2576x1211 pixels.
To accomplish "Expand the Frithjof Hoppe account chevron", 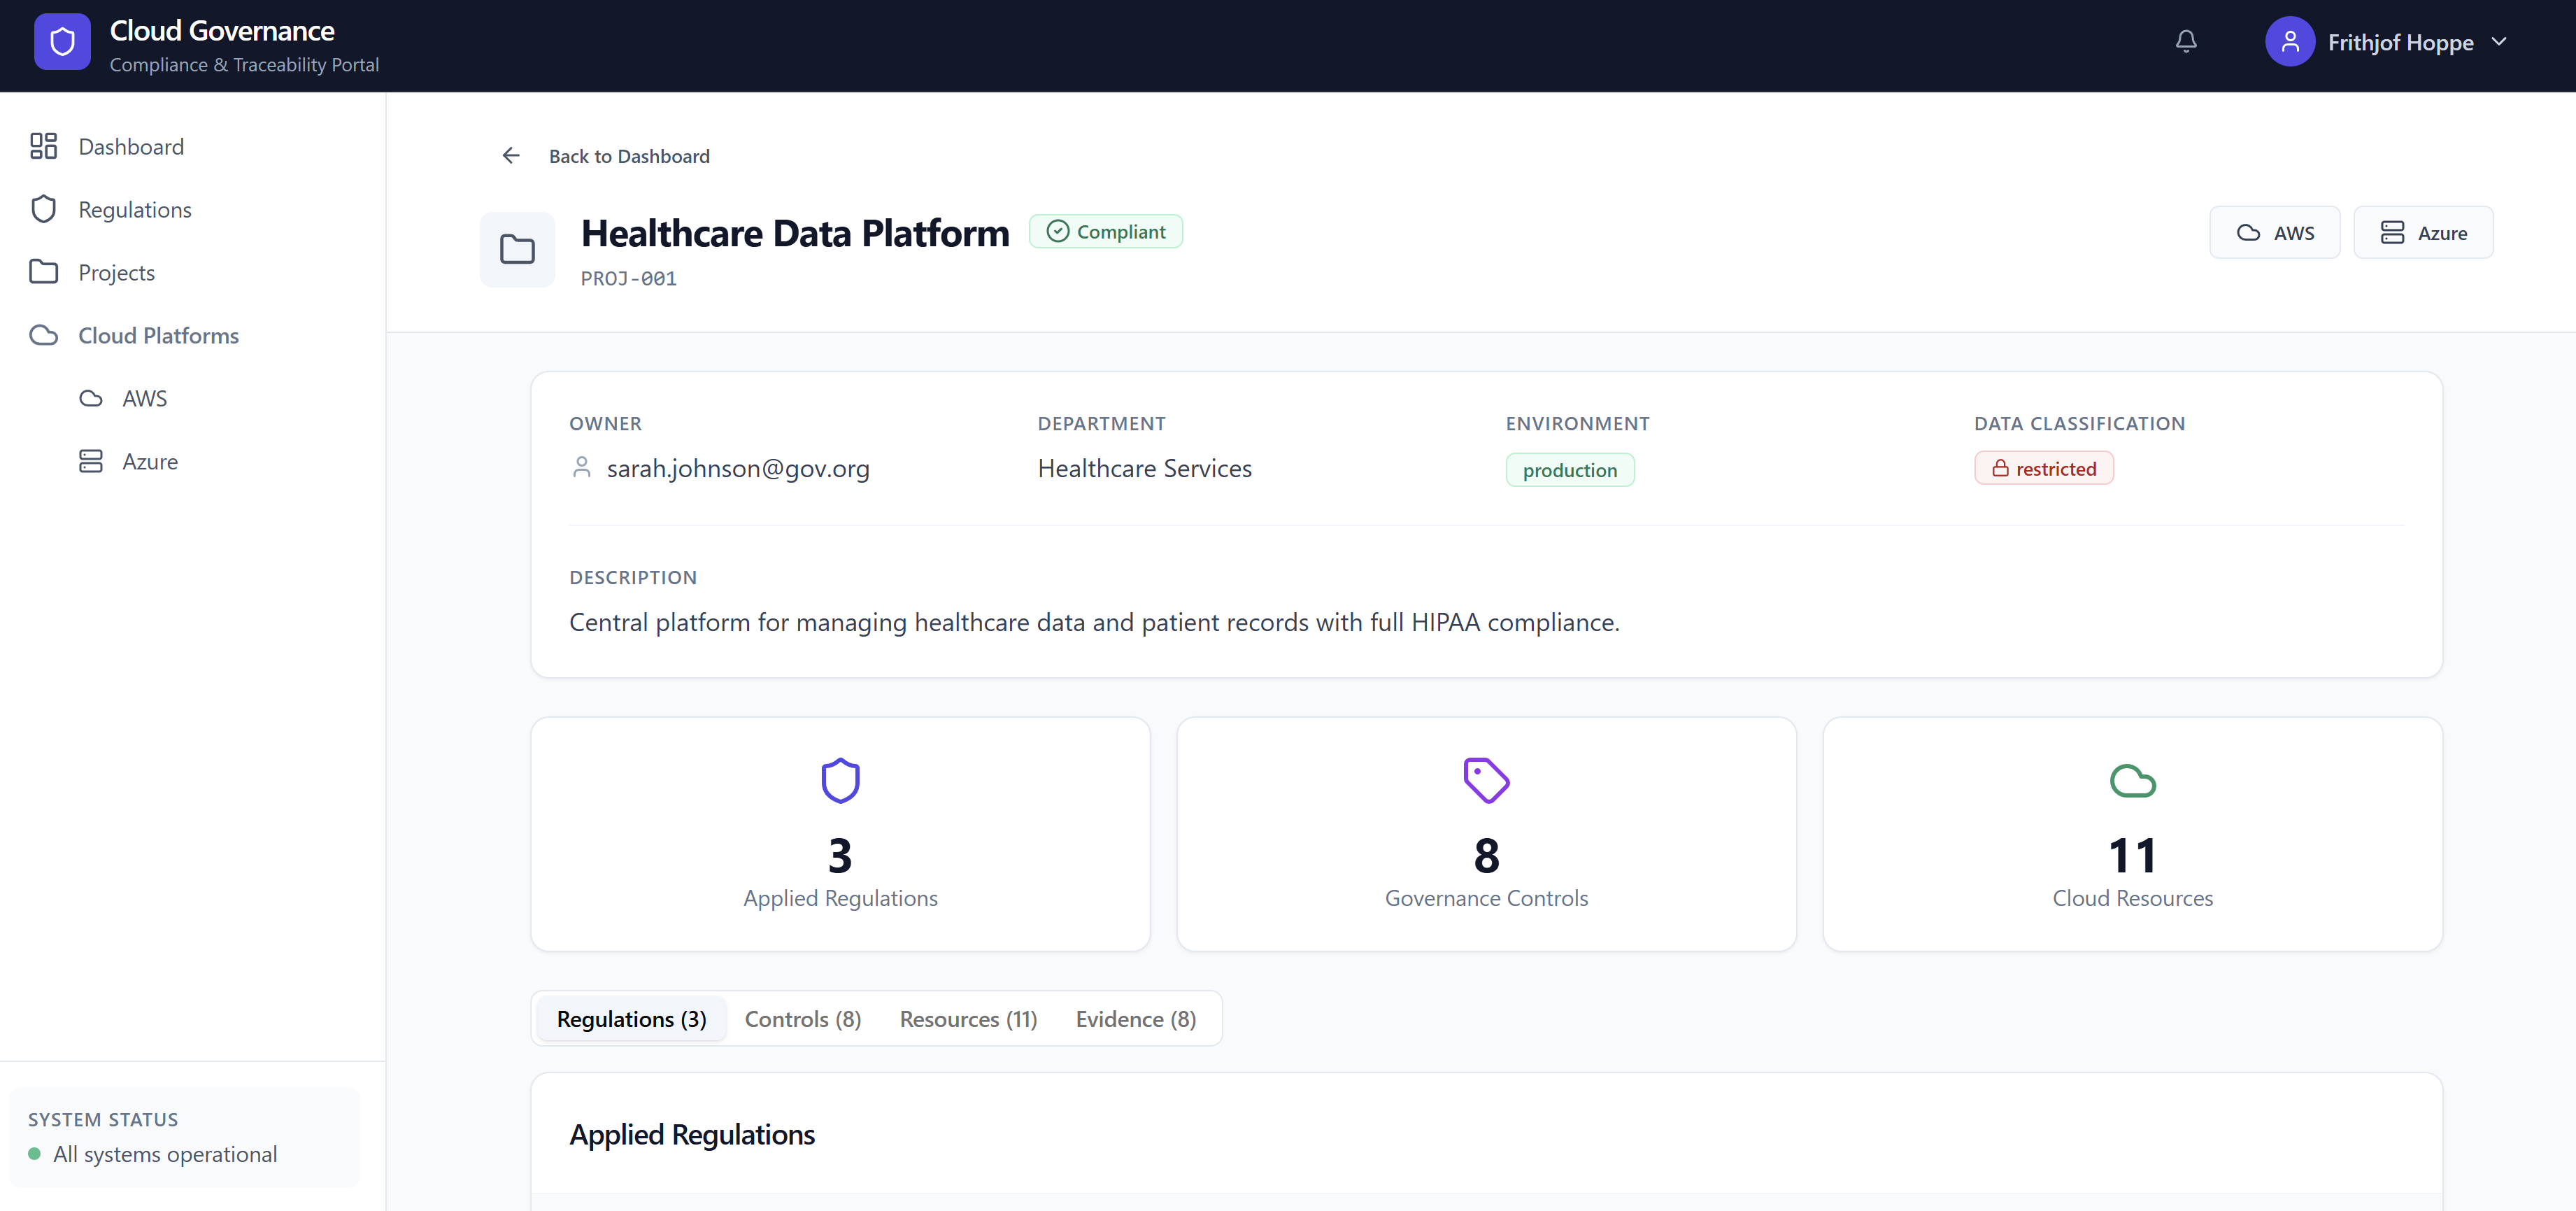I will 2499,42.
